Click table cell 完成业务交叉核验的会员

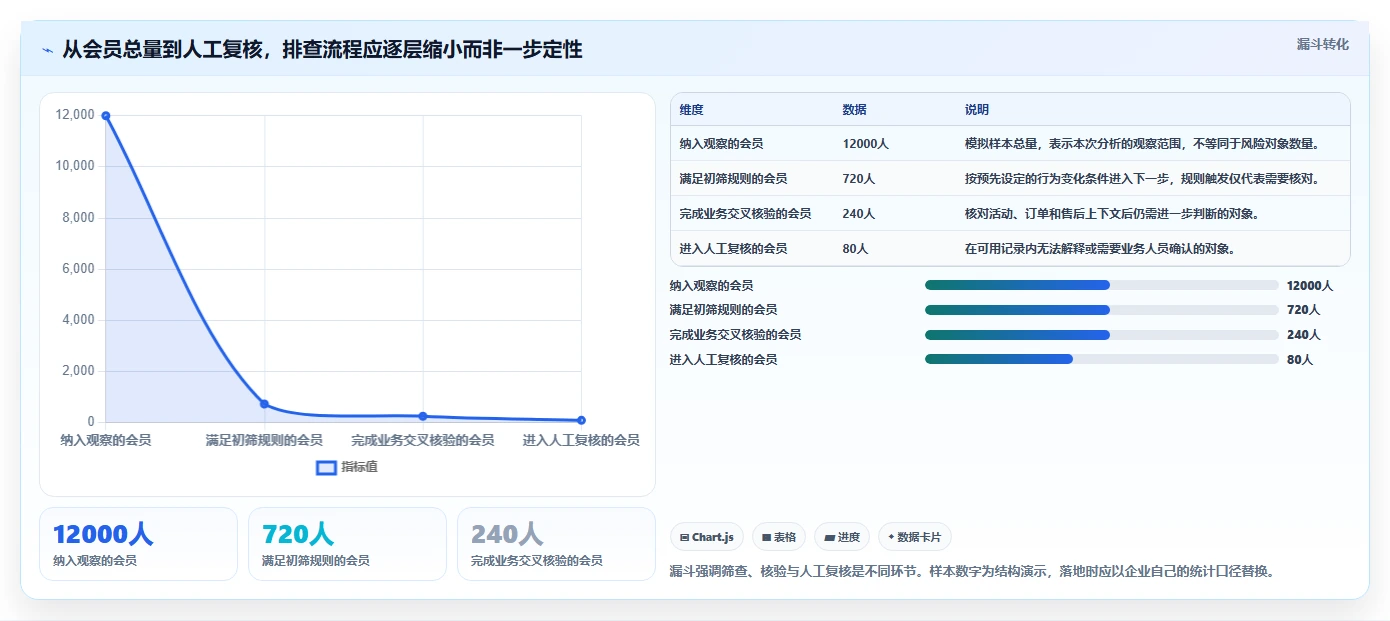click(745, 214)
